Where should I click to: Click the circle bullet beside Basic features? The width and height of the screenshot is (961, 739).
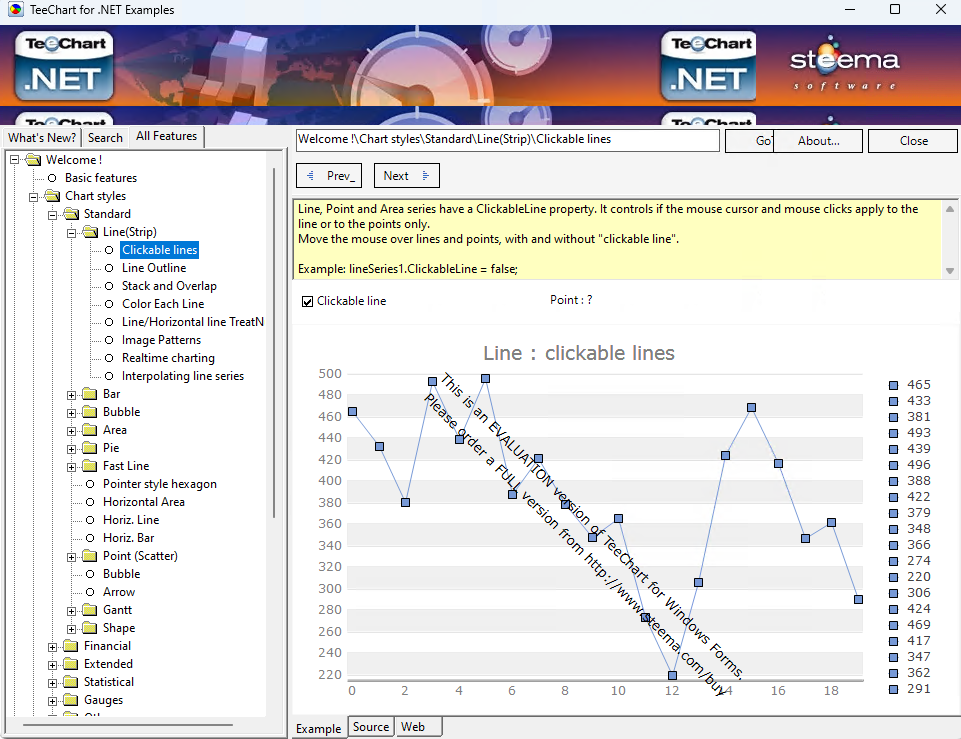pos(52,178)
